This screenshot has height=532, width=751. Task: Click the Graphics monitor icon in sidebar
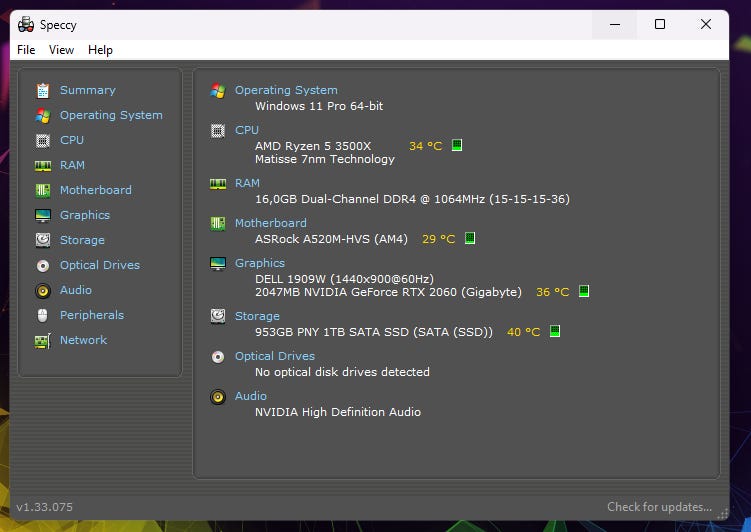pos(42,216)
